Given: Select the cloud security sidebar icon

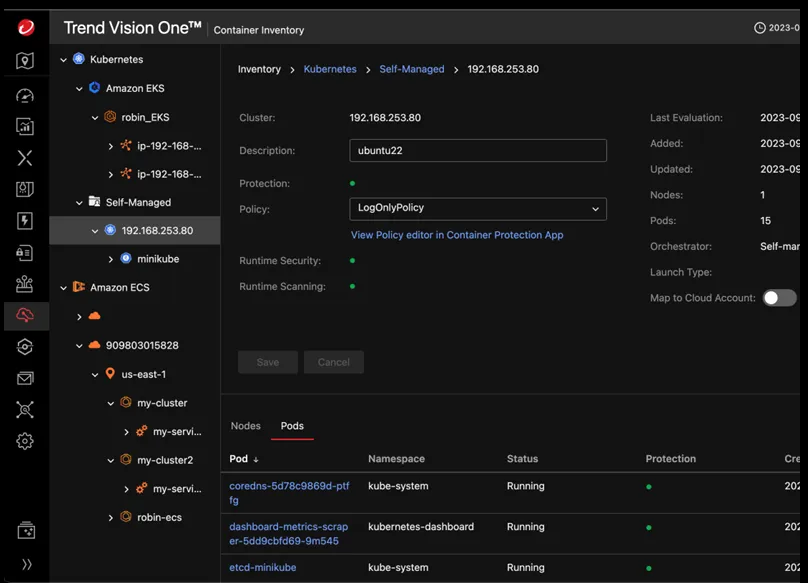Looking at the screenshot, I should 26,315.
